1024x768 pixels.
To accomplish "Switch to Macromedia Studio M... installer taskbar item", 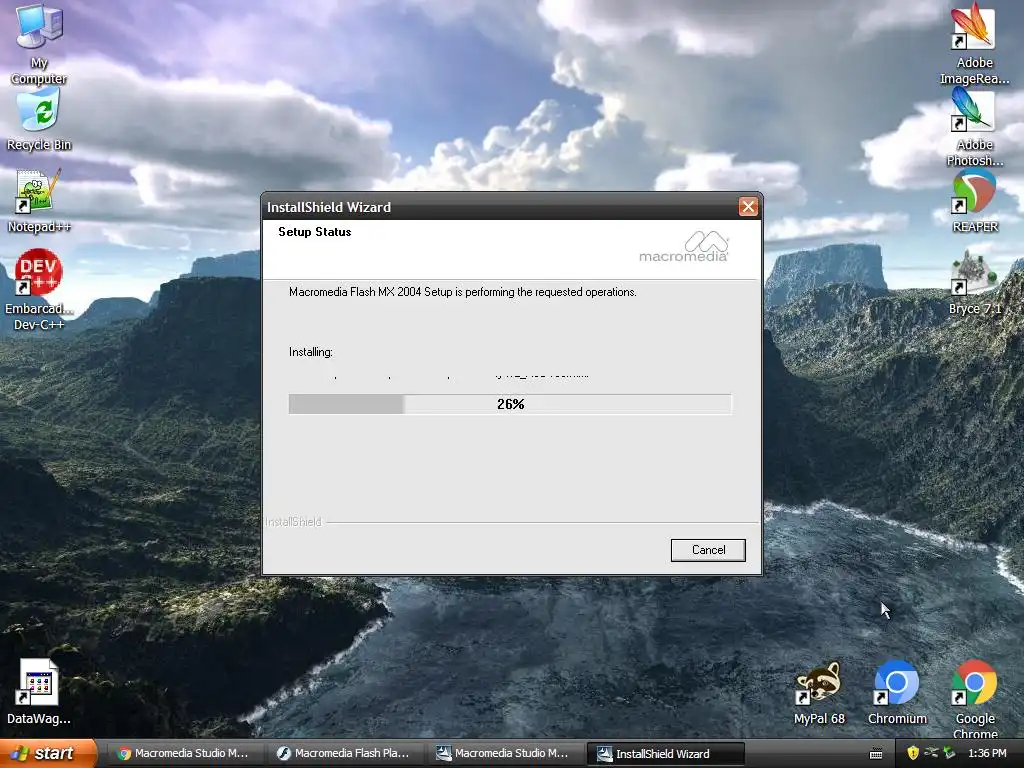I will [x=504, y=754].
